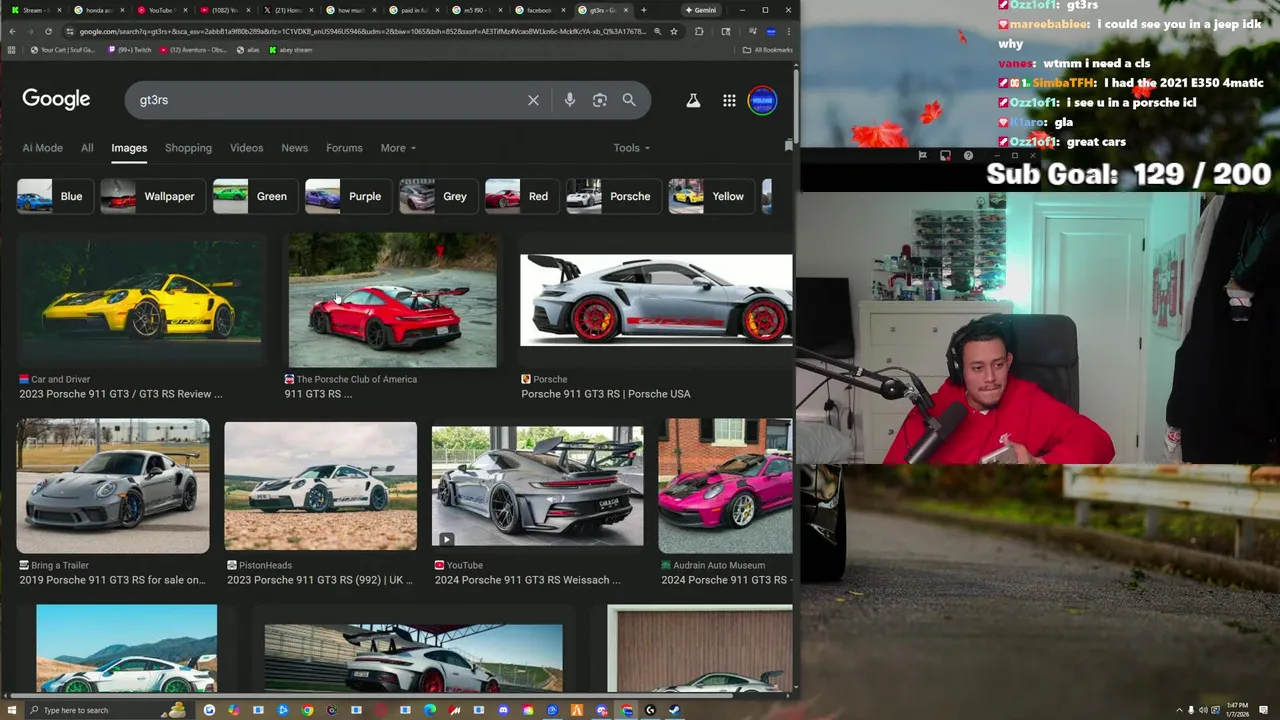
Task: Switch to Forums results tab
Action: click(344, 148)
